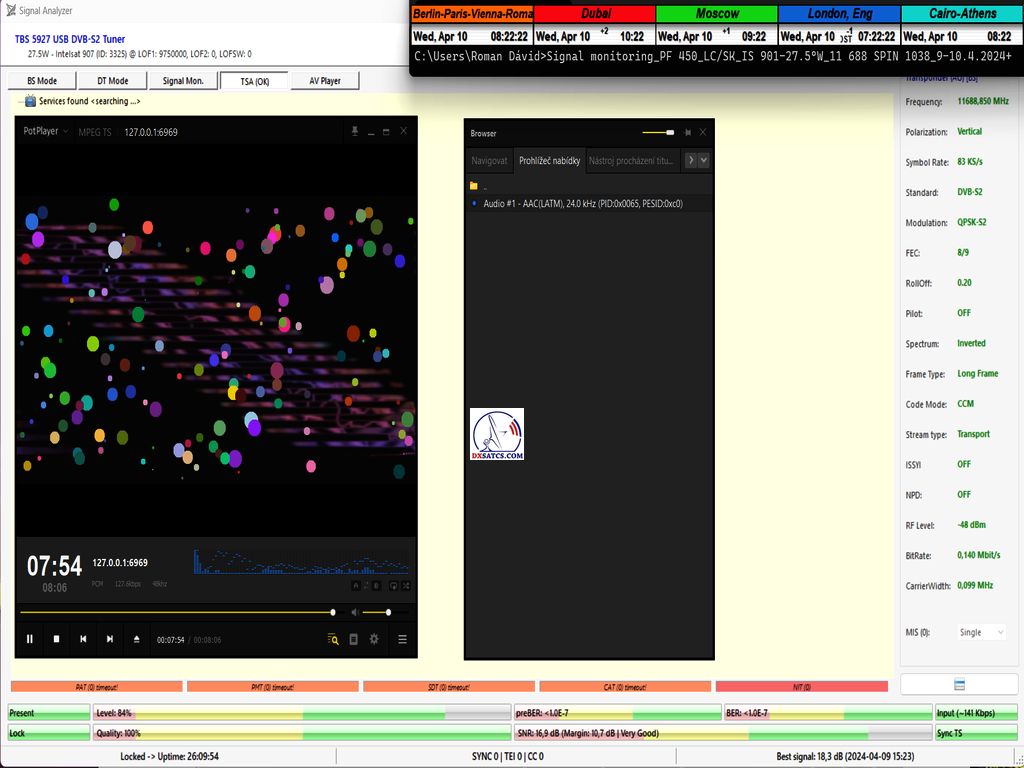Open the PotPlayer hamburger menu

[402, 639]
